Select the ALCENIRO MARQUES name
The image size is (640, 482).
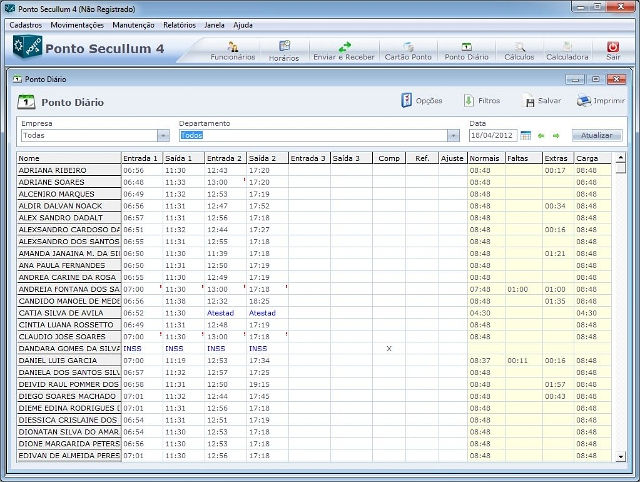[69, 194]
